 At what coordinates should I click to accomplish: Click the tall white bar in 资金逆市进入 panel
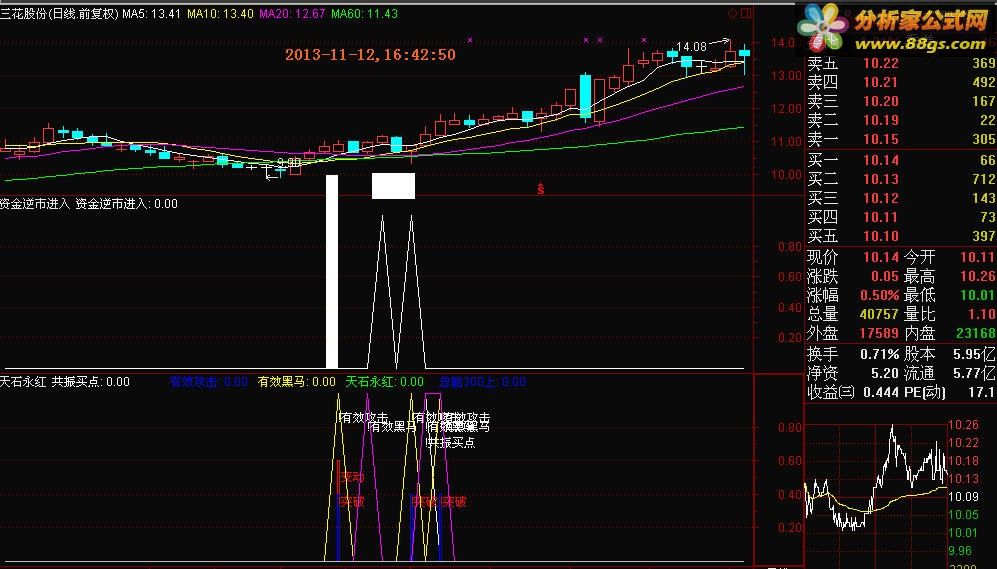click(332, 271)
